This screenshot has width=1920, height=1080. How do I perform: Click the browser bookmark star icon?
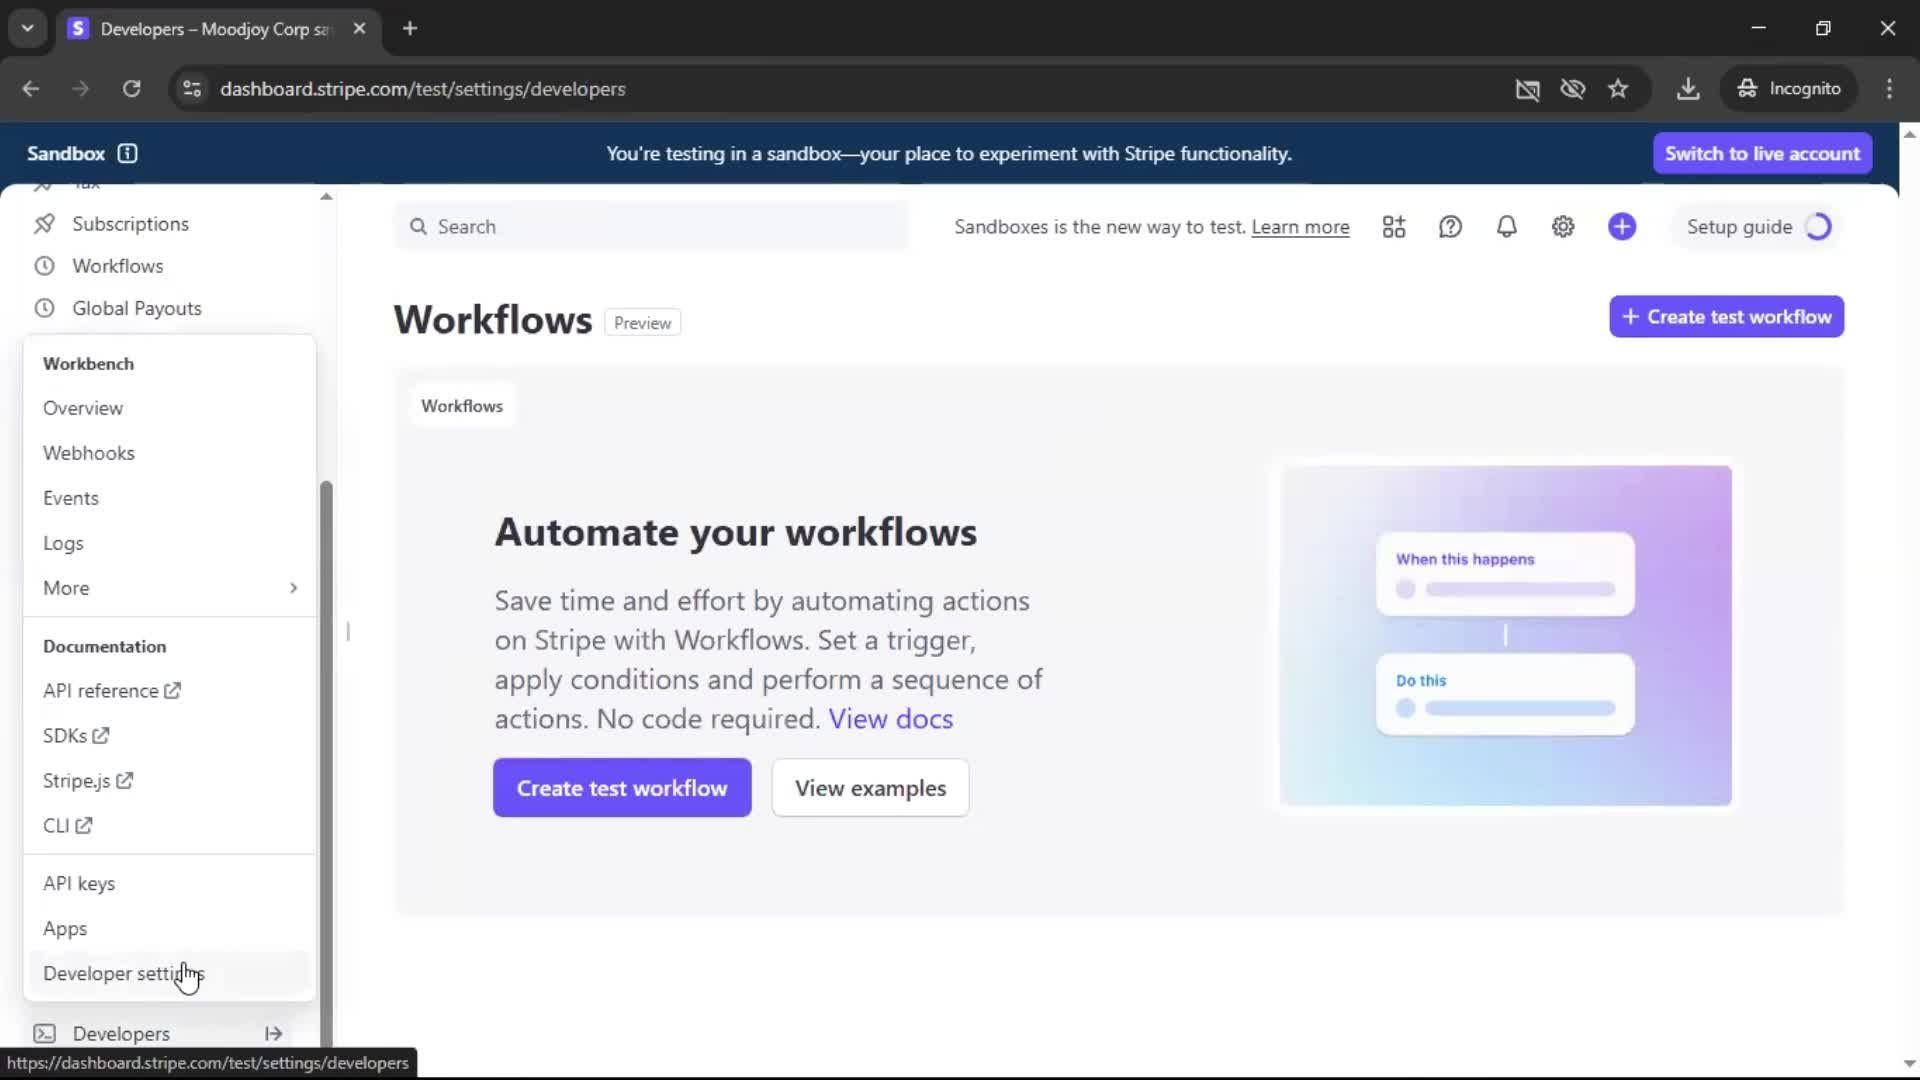[1618, 89]
